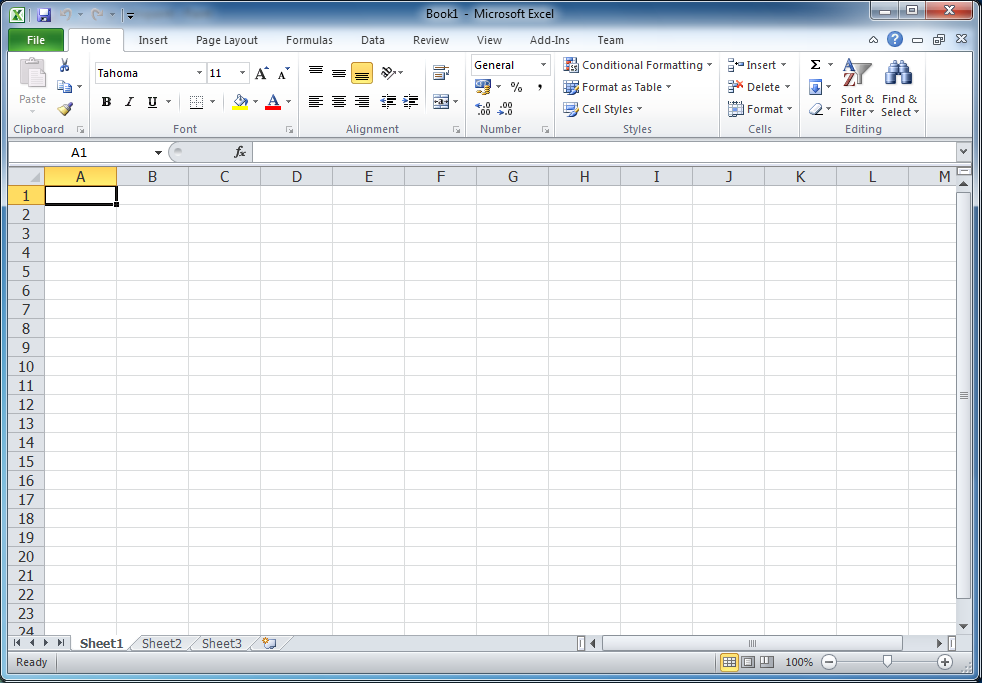Expand the General number format dropdown

544,65
